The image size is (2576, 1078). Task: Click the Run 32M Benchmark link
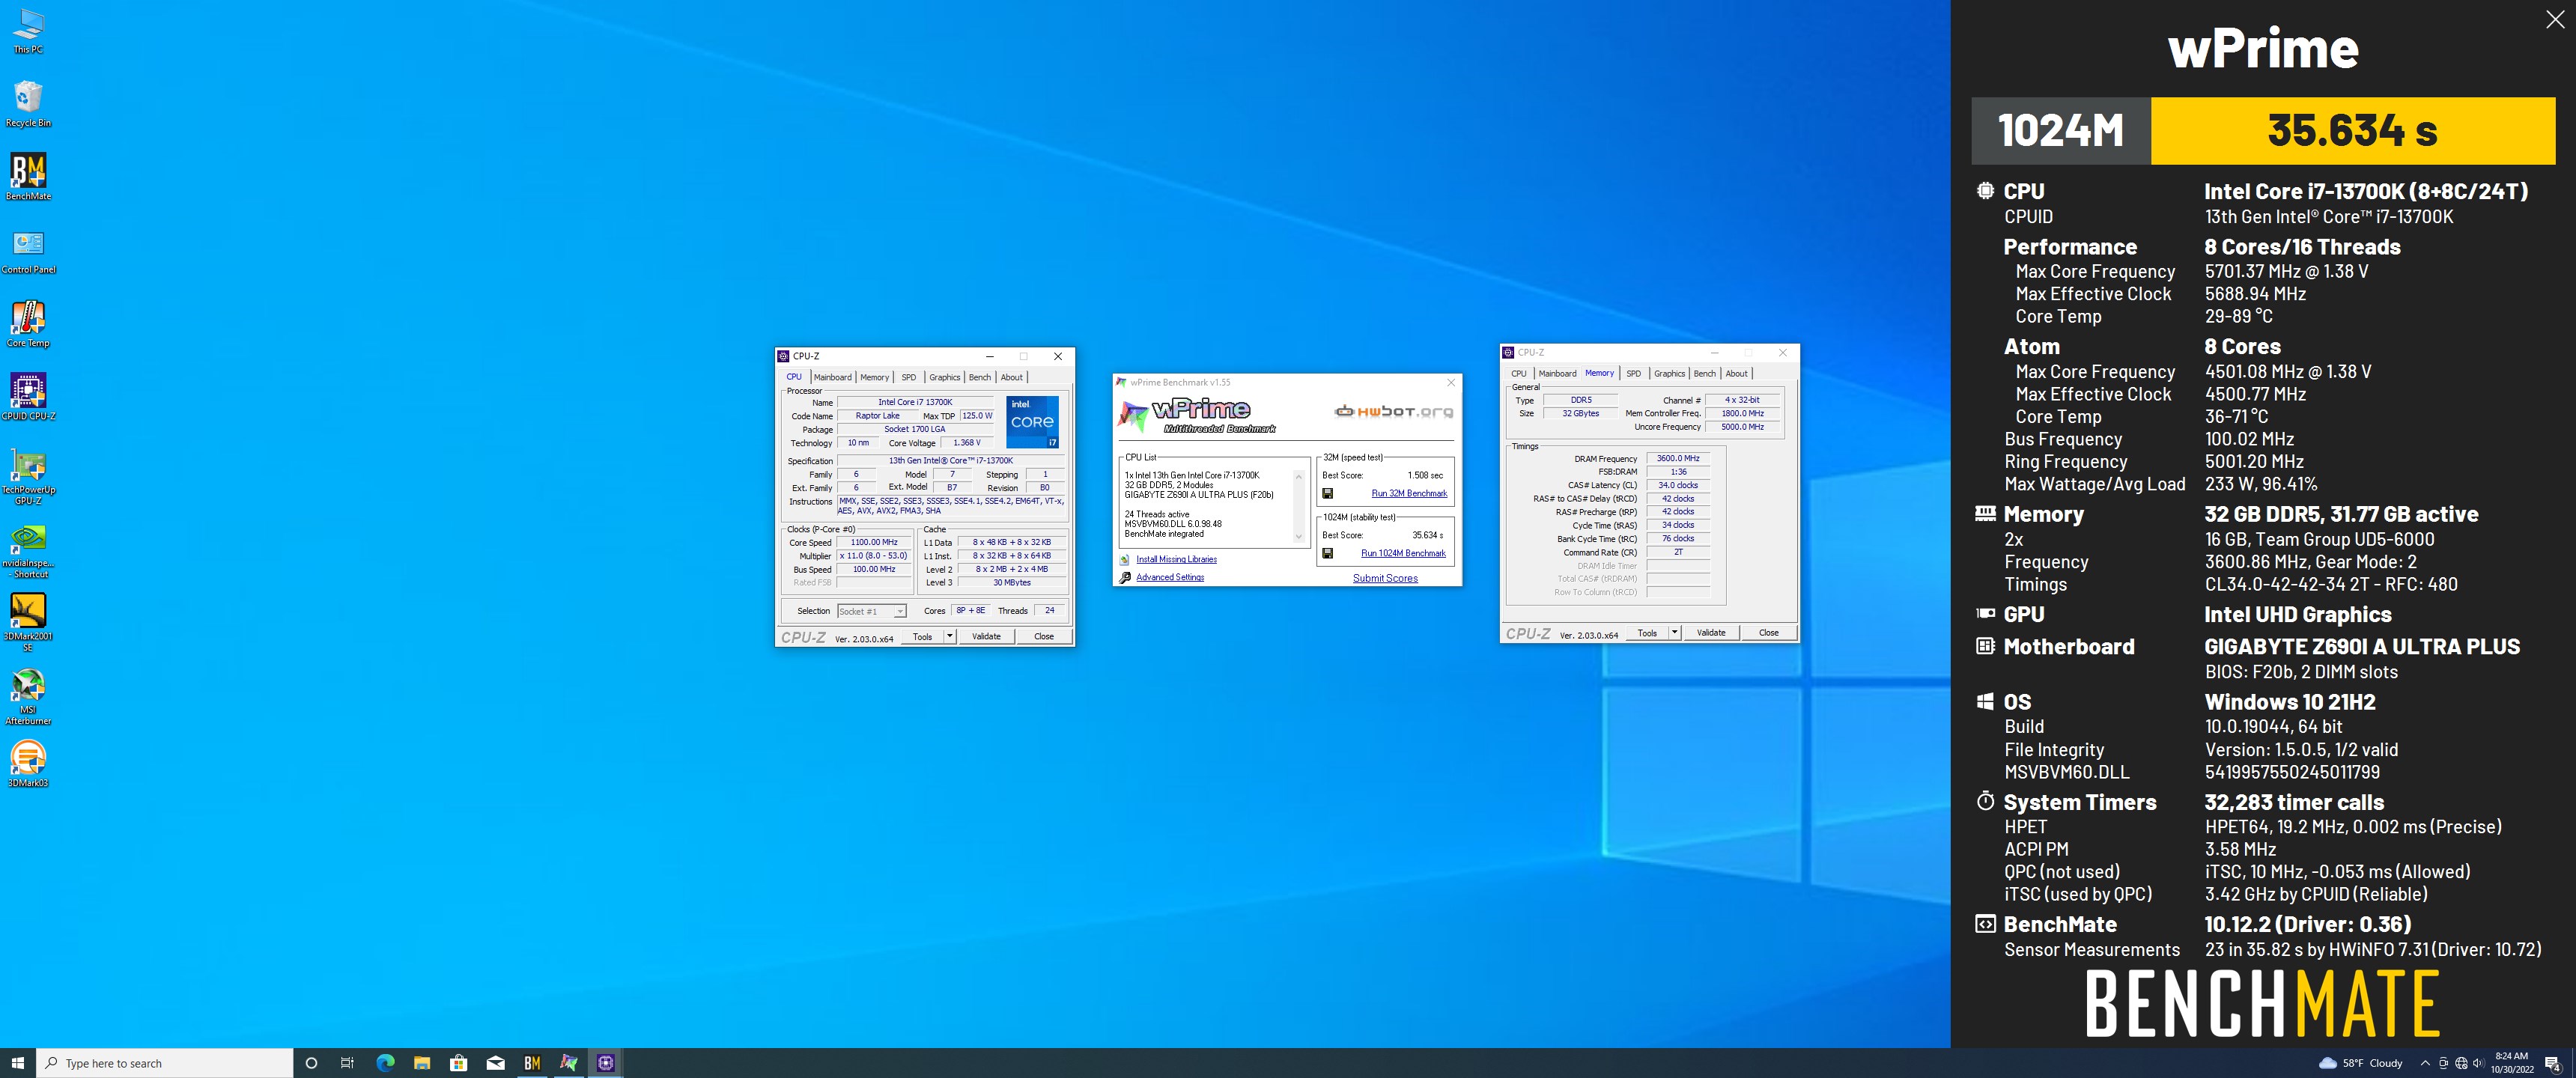click(x=1409, y=493)
